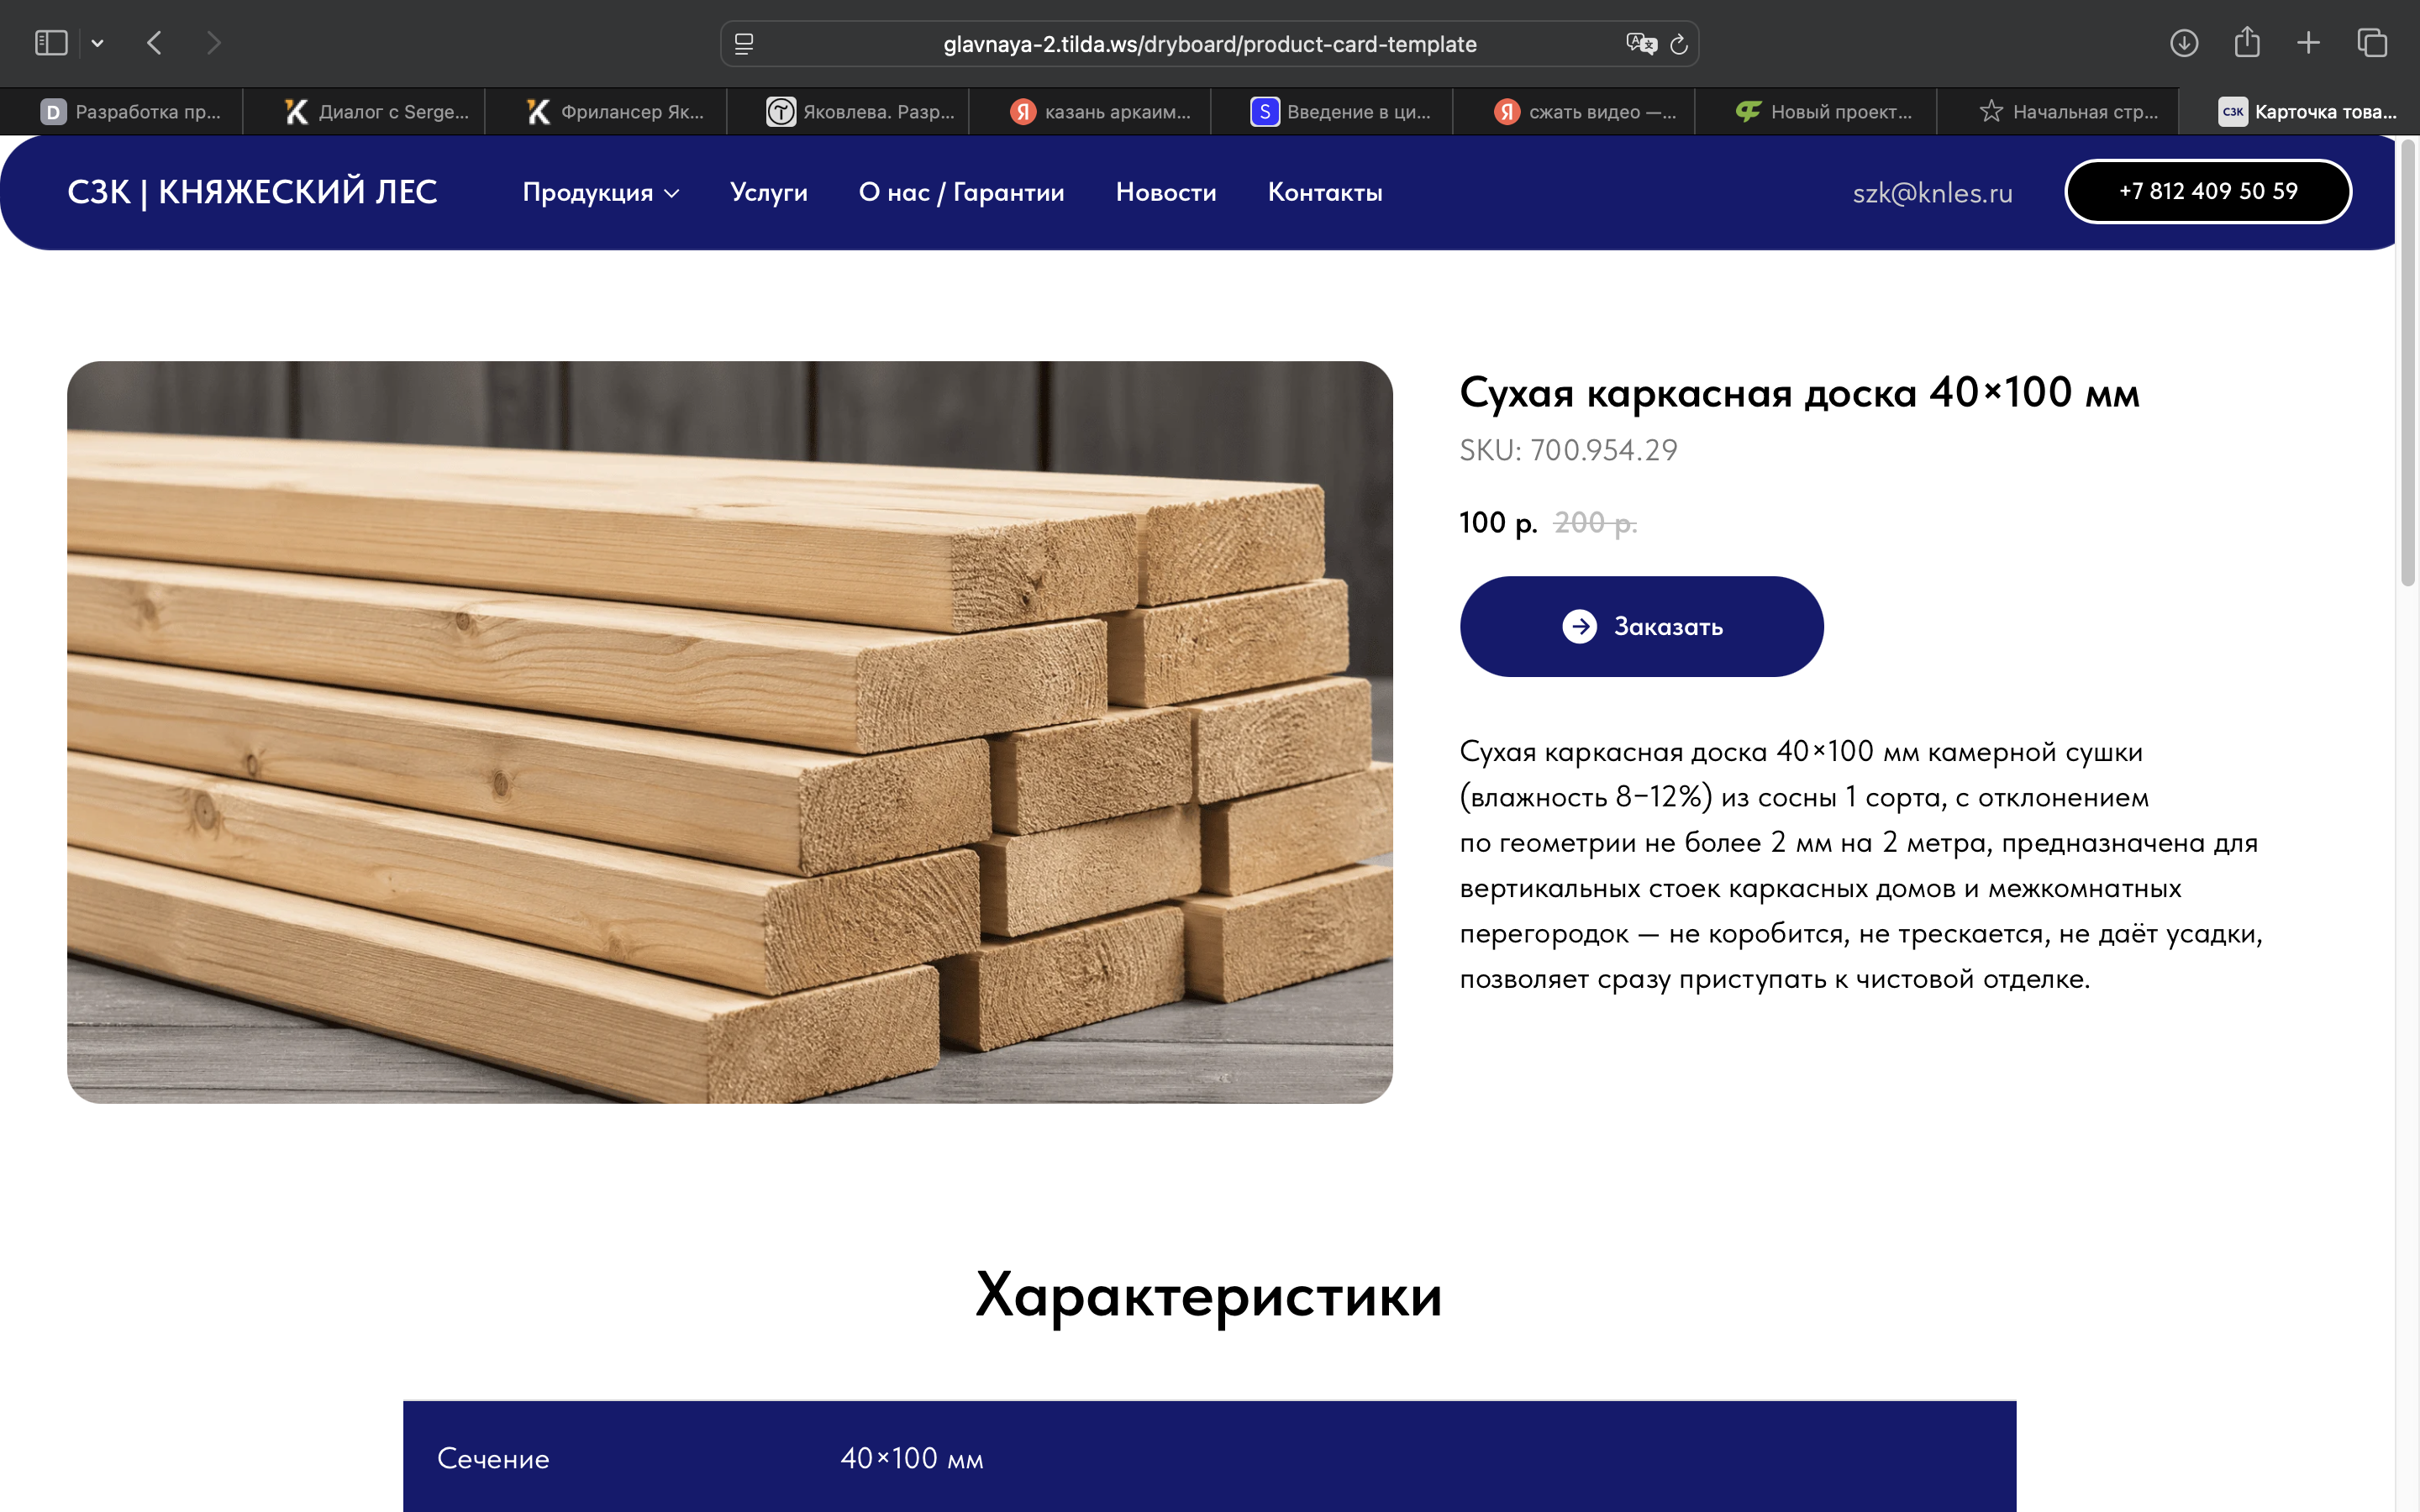Switch to the 'Яковлева. Разр...' tab
This screenshot has height=1512, width=2420.
click(x=848, y=111)
